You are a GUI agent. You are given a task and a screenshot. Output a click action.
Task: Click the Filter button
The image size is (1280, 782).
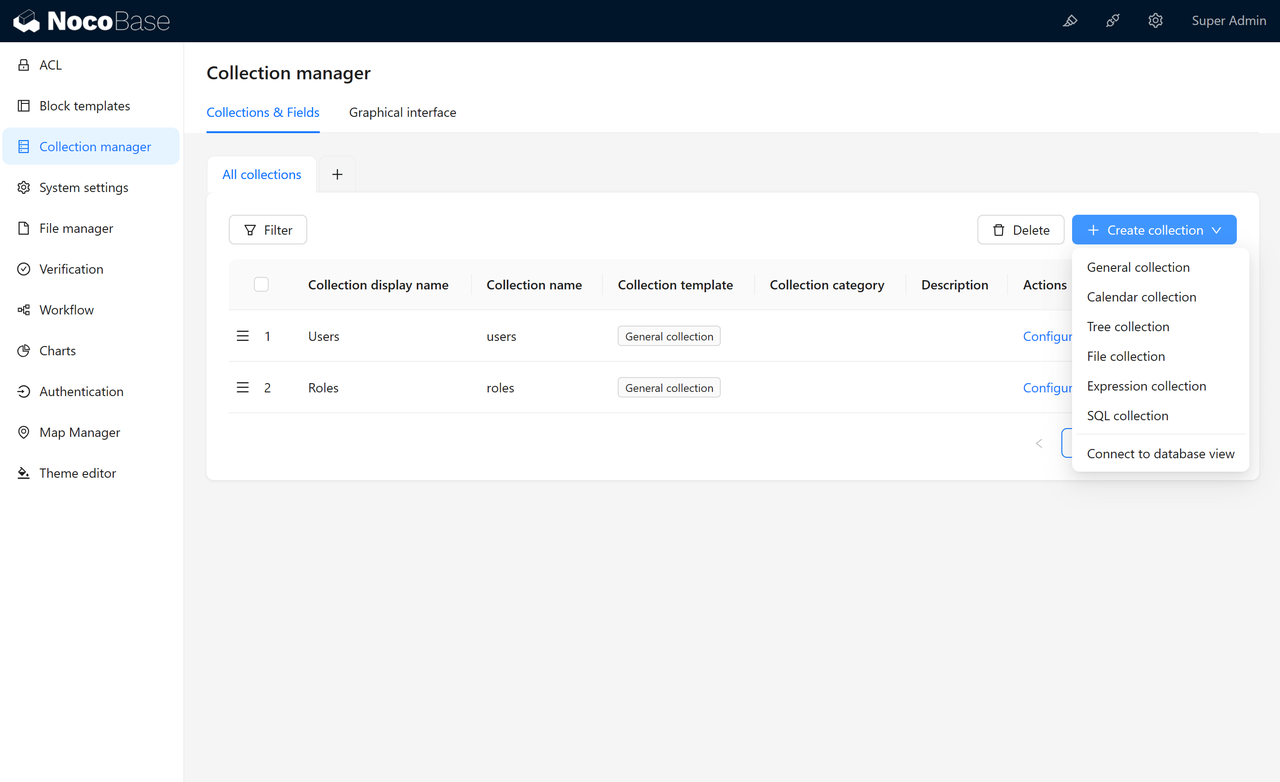268,230
